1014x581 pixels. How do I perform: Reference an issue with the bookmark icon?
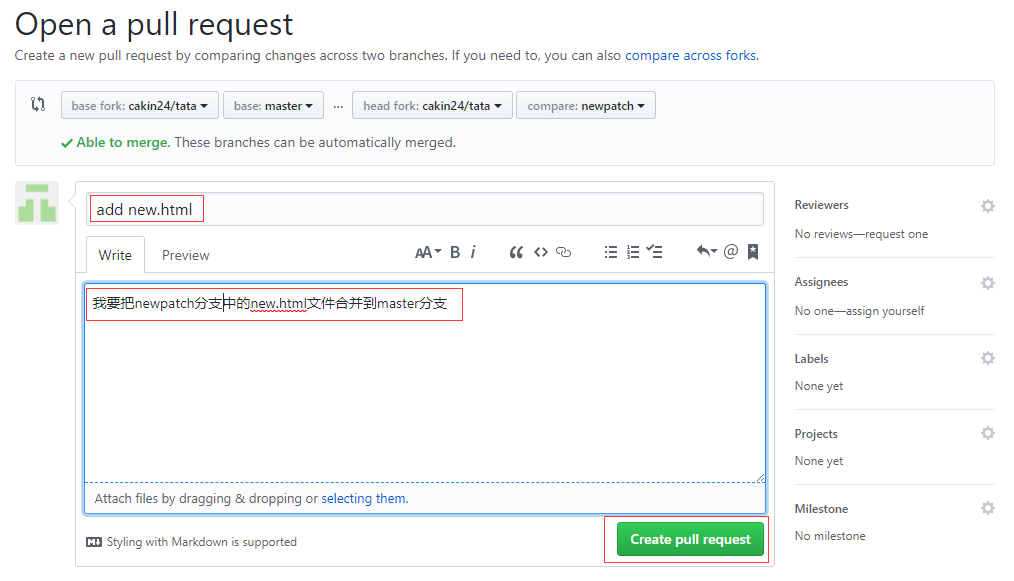pyautogui.click(x=753, y=251)
